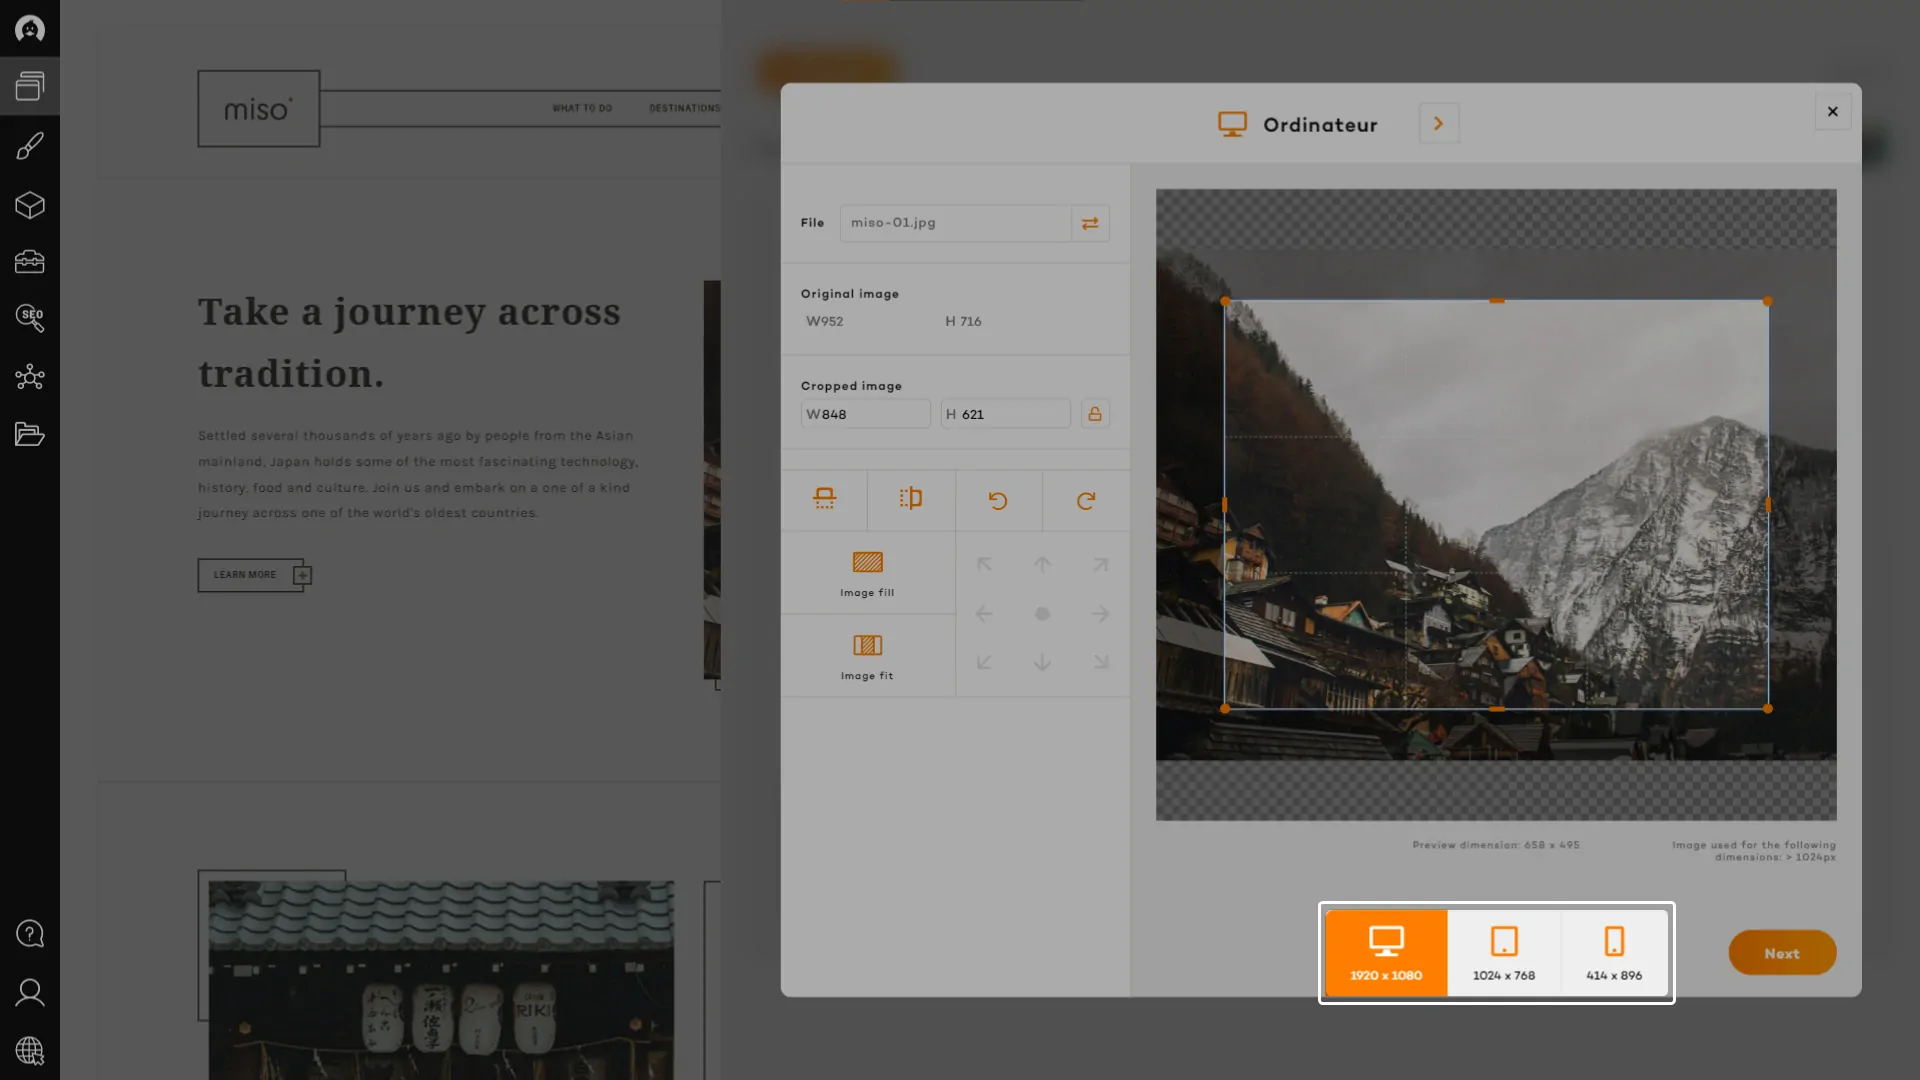Rotate image counterclockwise
The width and height of the screenshot is (1920, 1080).
998,500
